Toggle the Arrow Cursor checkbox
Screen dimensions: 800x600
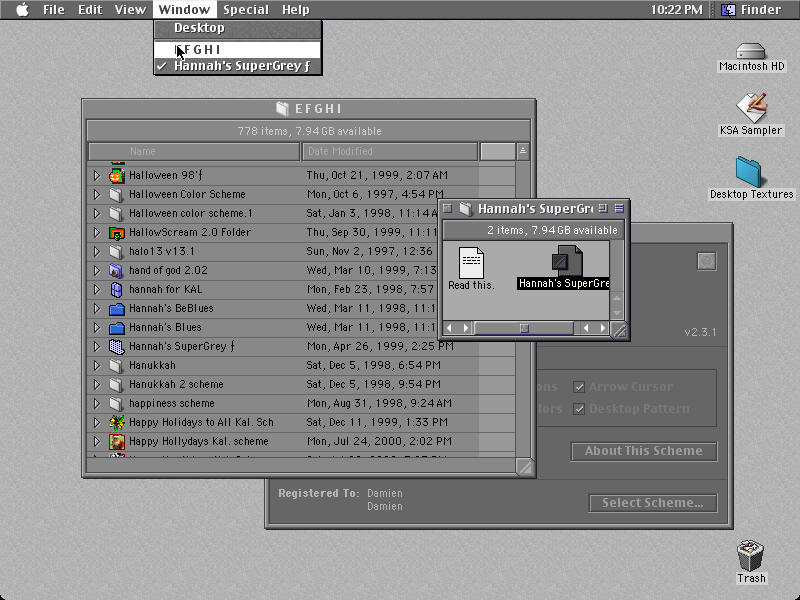(579, 387)
